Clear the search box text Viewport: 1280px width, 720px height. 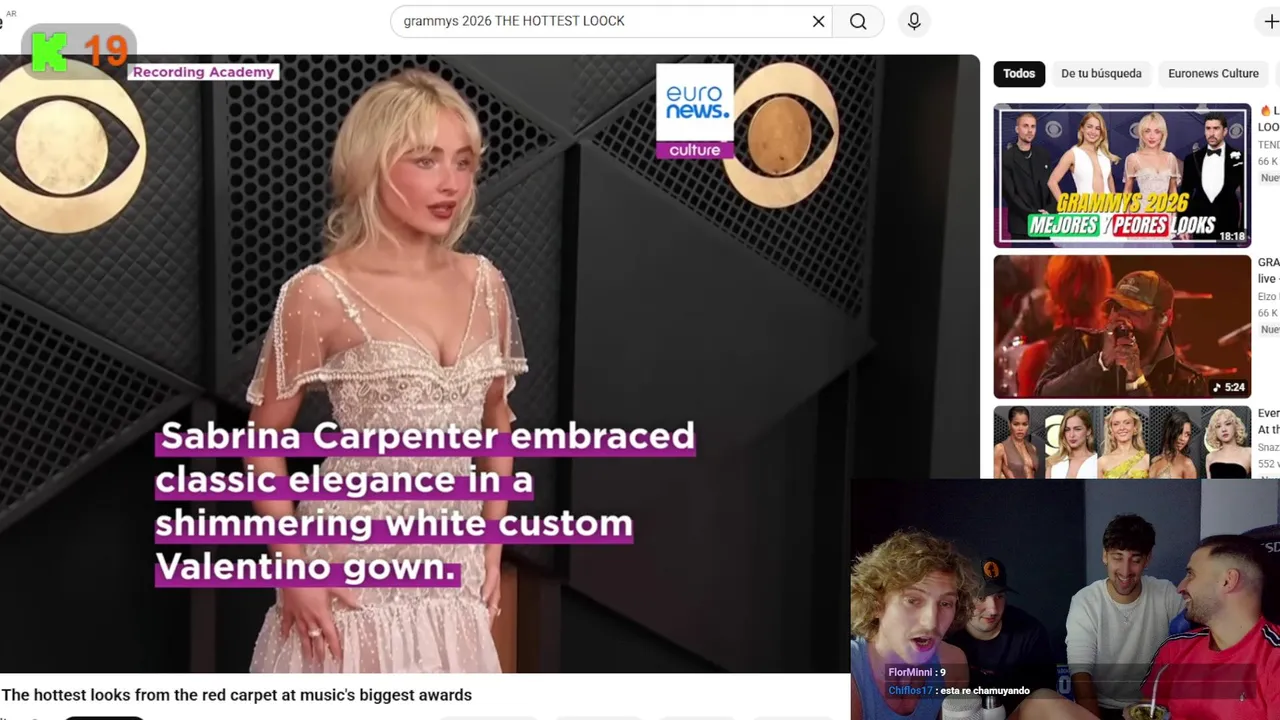(x=818, y=21)
